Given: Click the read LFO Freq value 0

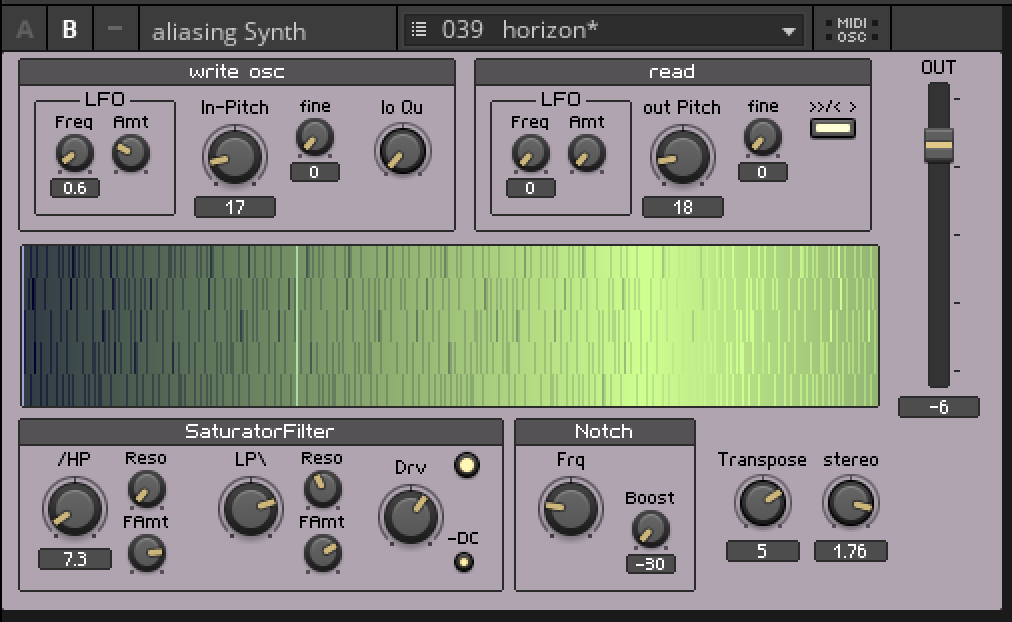Looking at the screenshot, I should pyautogui.click(x=531, y=188).
